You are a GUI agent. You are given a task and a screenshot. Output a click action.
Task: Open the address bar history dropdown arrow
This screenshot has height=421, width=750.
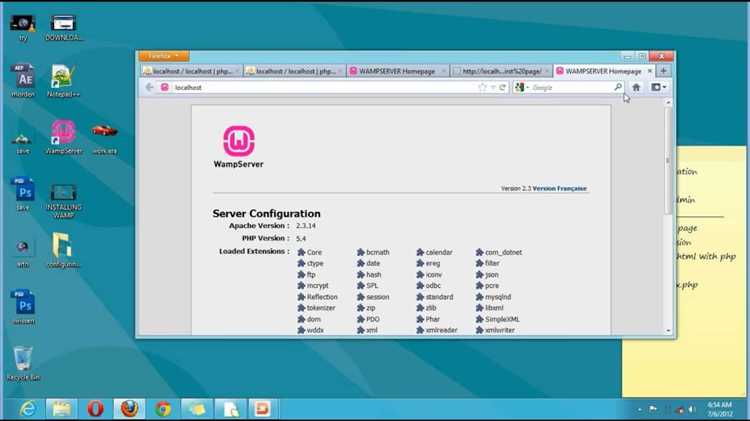[493, 88]
